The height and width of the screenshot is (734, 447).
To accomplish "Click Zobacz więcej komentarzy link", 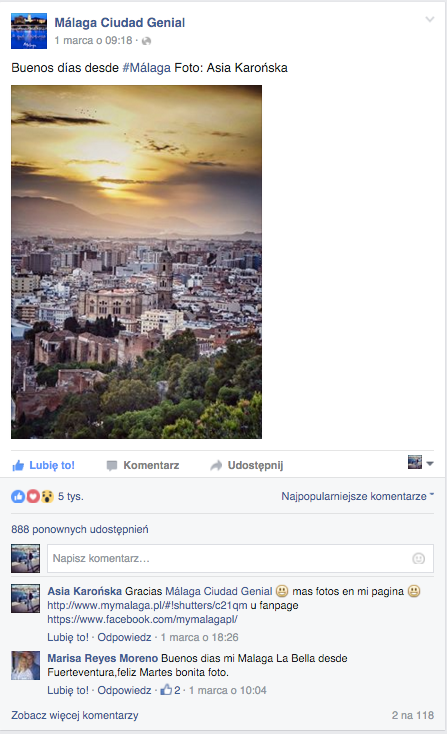I will (75, 715).
